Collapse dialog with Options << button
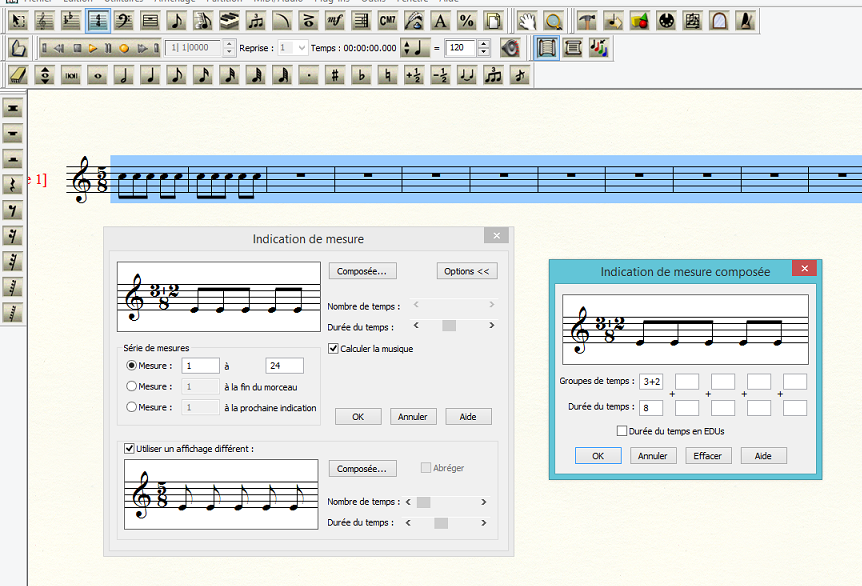Viewport: 862px width, 586px height. coord(466,271)
